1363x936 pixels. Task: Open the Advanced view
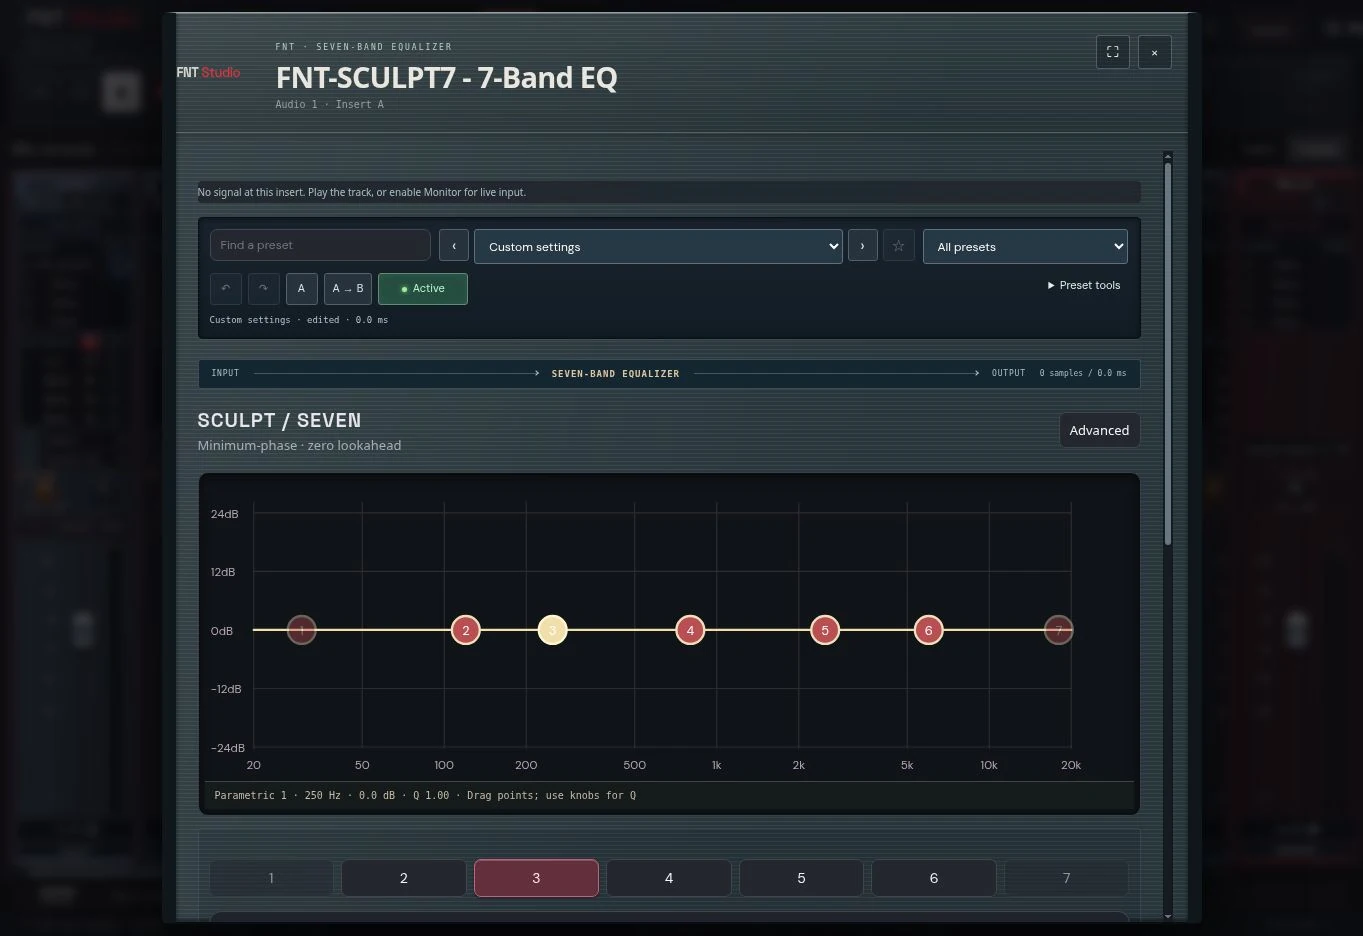tap(1099, 430)
